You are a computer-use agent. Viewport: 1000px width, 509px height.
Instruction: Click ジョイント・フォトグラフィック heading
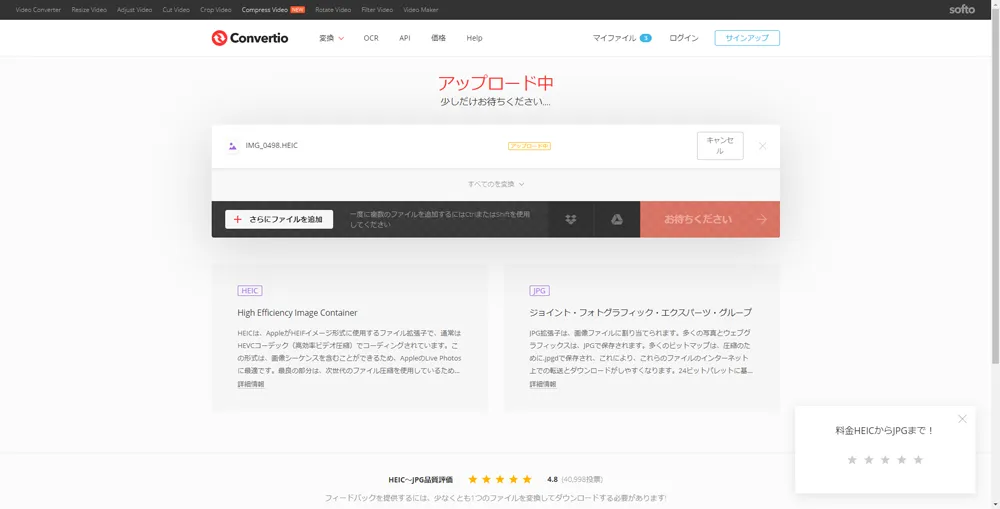pos(640,313)
